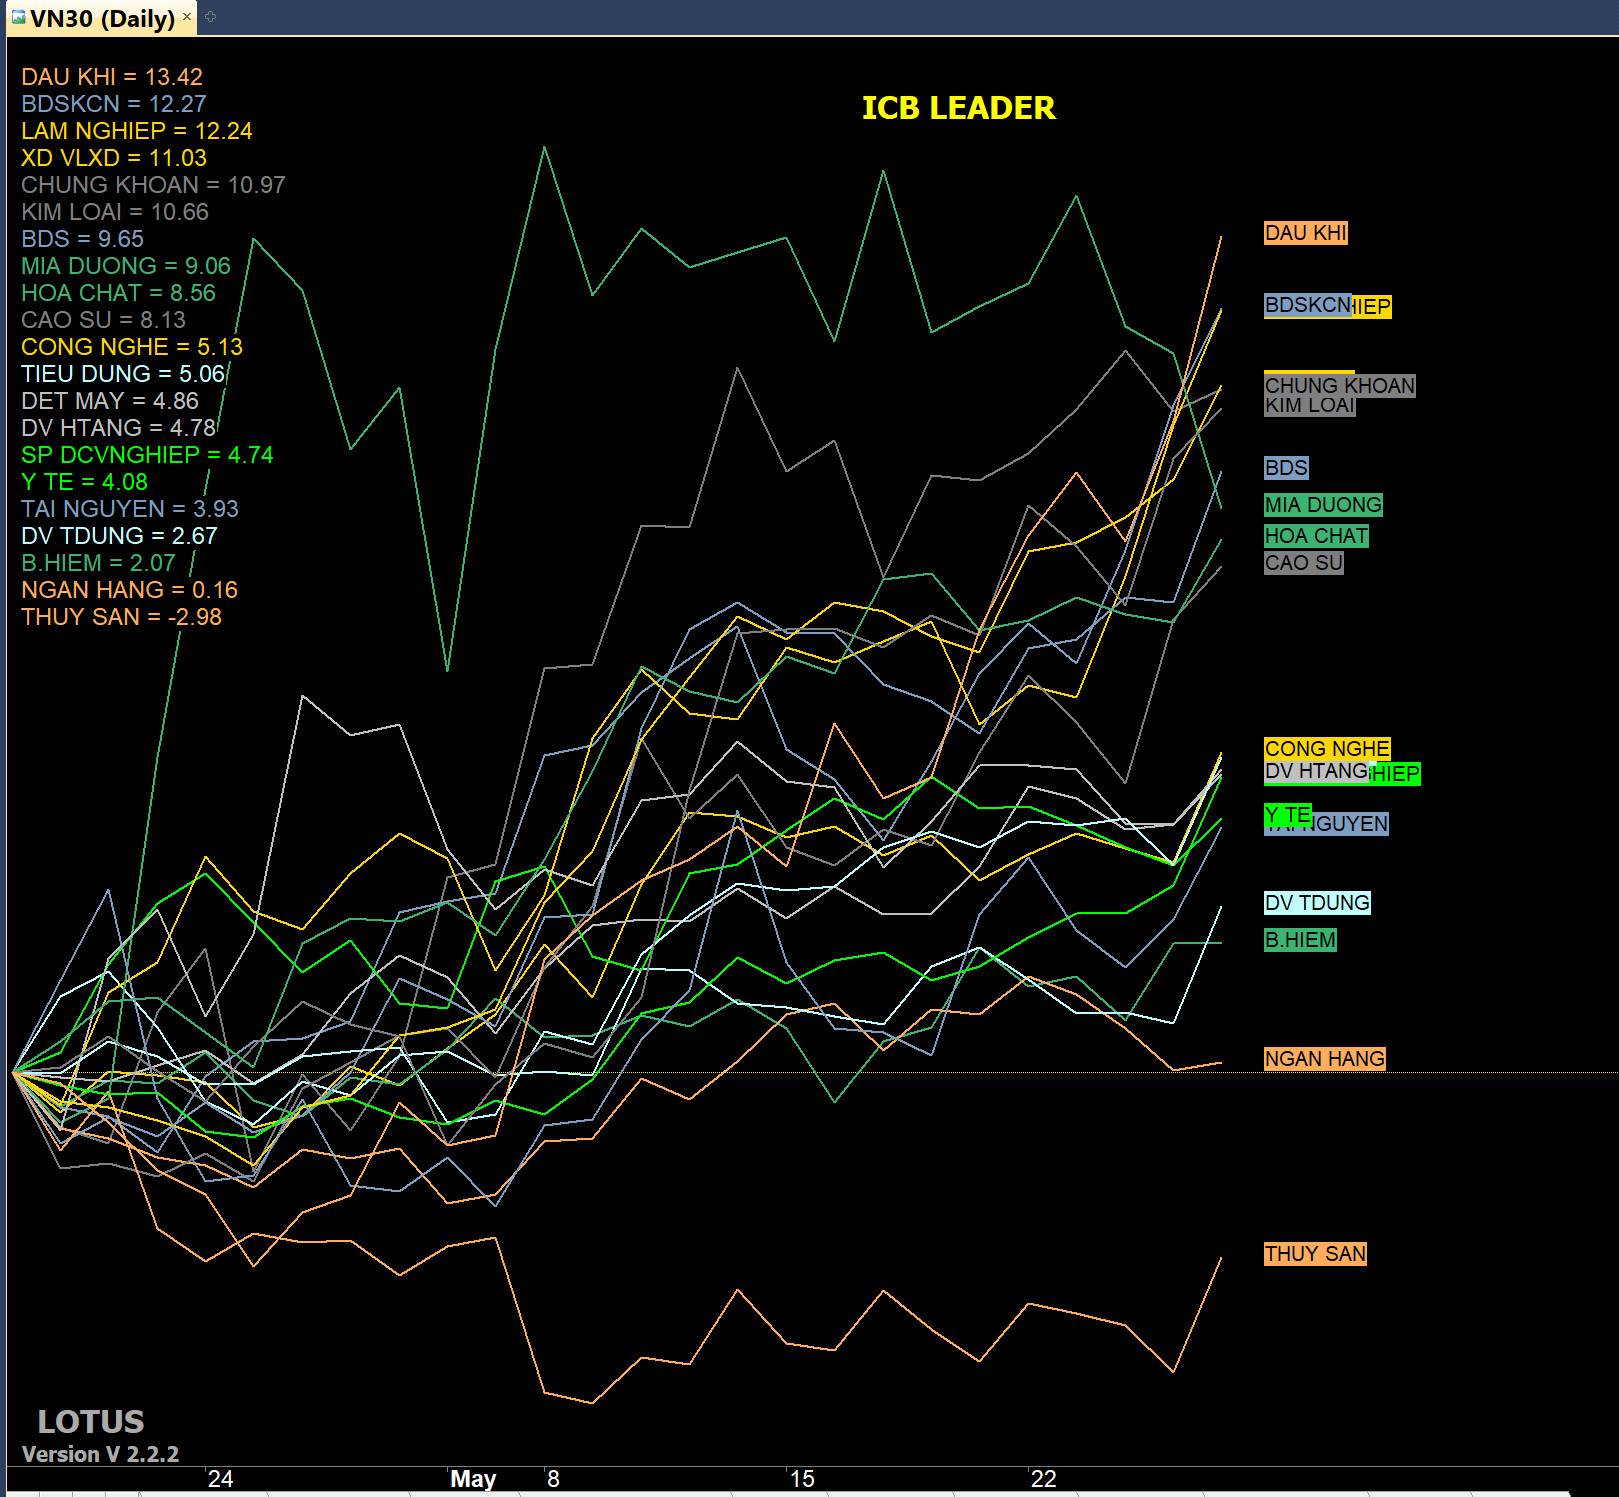This screenshot has height=1497, width=1619.
Task: Select the legend entry LAM NGHIEP = 12.24
Action: [137, 131]
